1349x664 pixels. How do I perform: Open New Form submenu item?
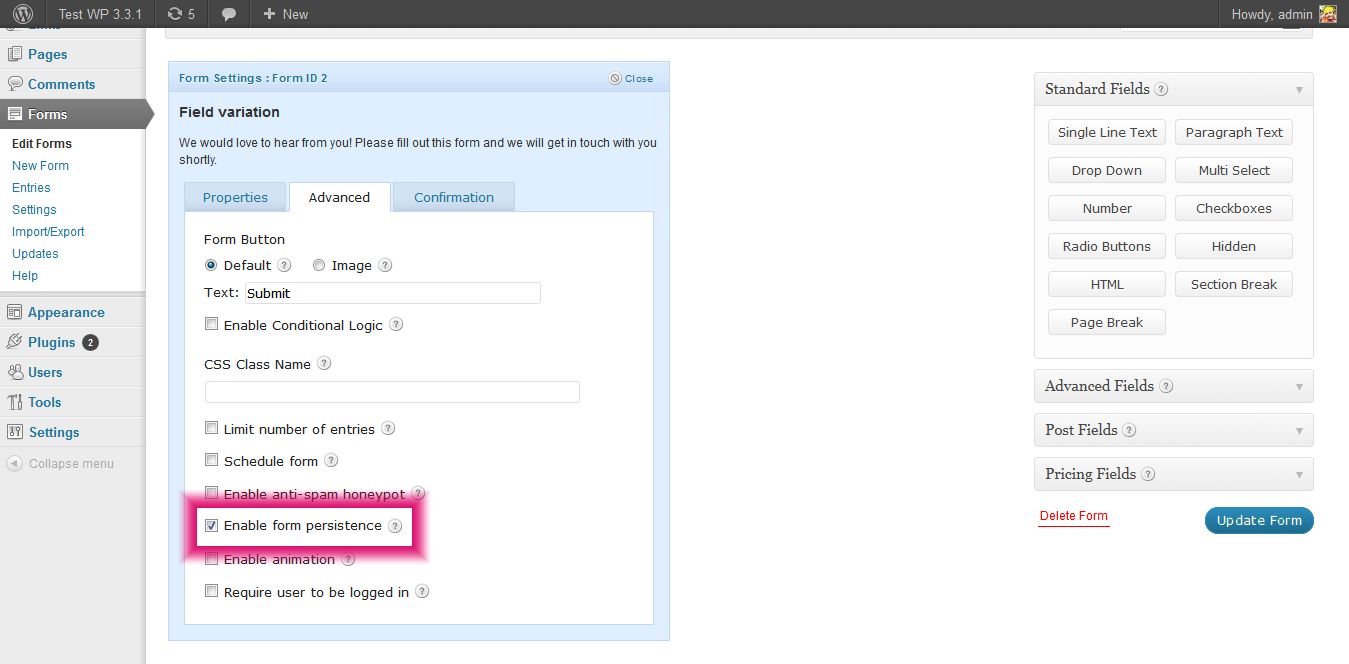[40, 166]
